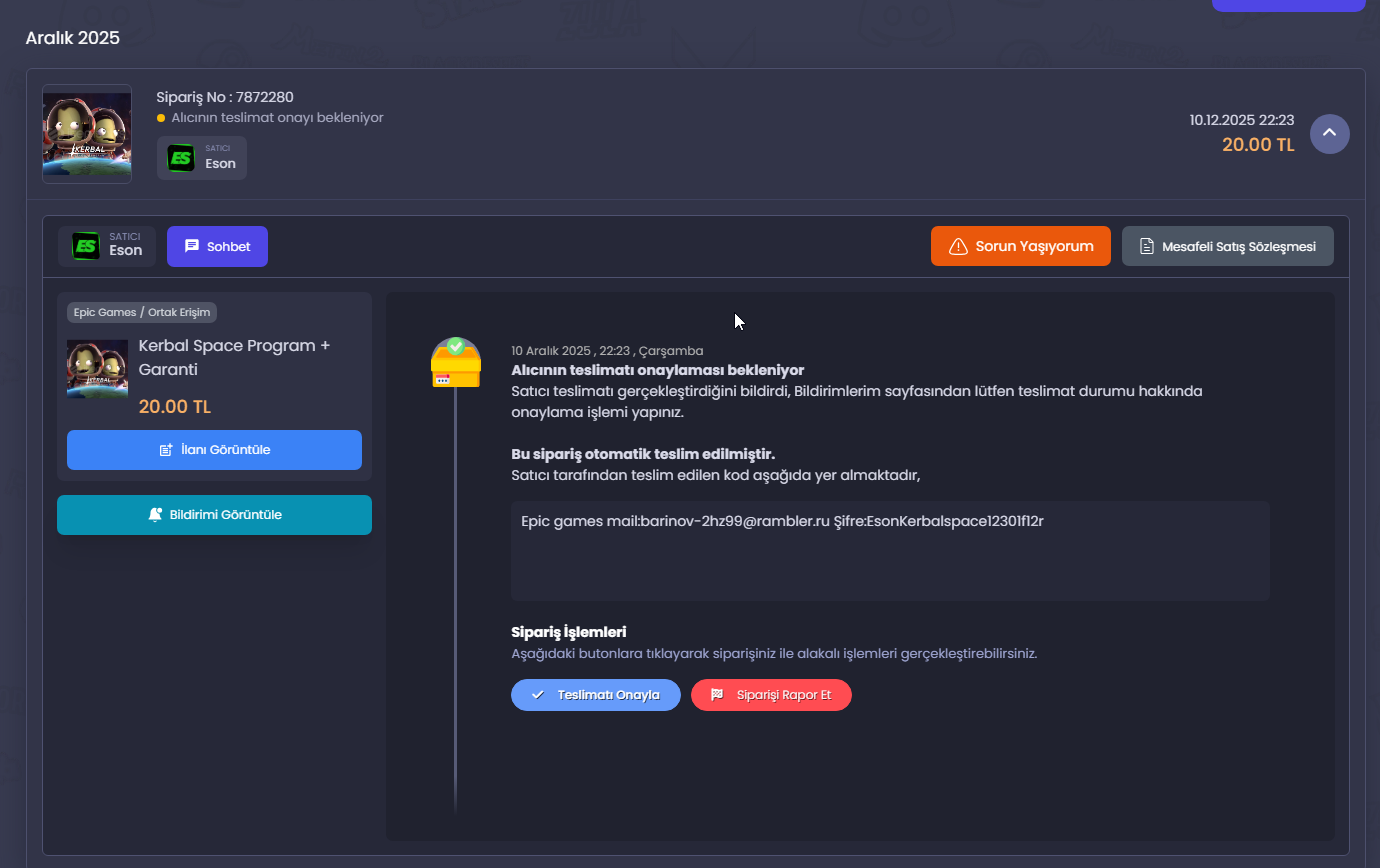Click the Sorun Yaşıyorum button

point(1021,246)
